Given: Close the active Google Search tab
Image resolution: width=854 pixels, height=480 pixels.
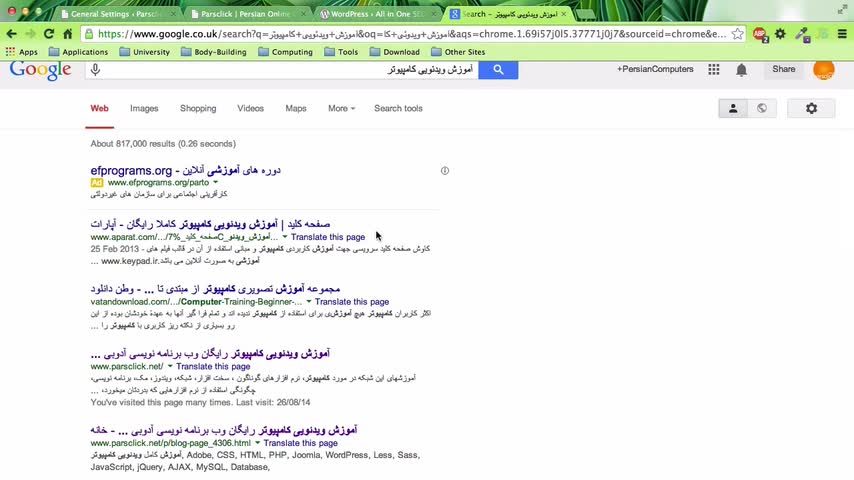Looking at the screenshot, I should [564, 14].
